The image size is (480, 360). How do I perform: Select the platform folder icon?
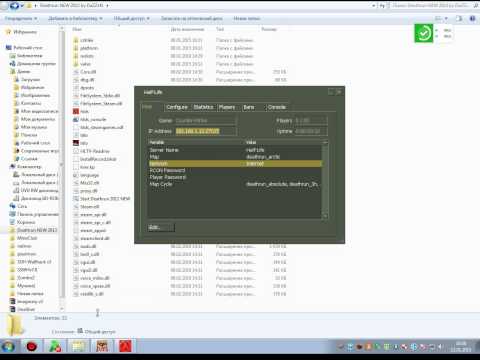[76, 48]
